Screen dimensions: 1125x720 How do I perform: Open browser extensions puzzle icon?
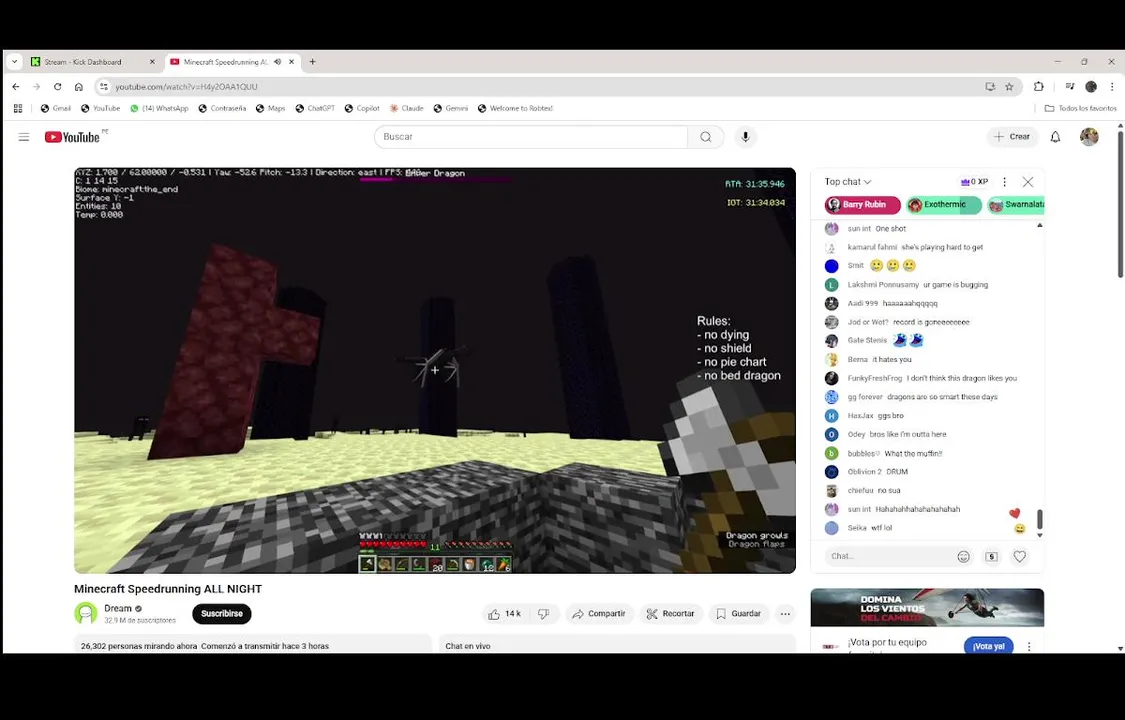1038,87
